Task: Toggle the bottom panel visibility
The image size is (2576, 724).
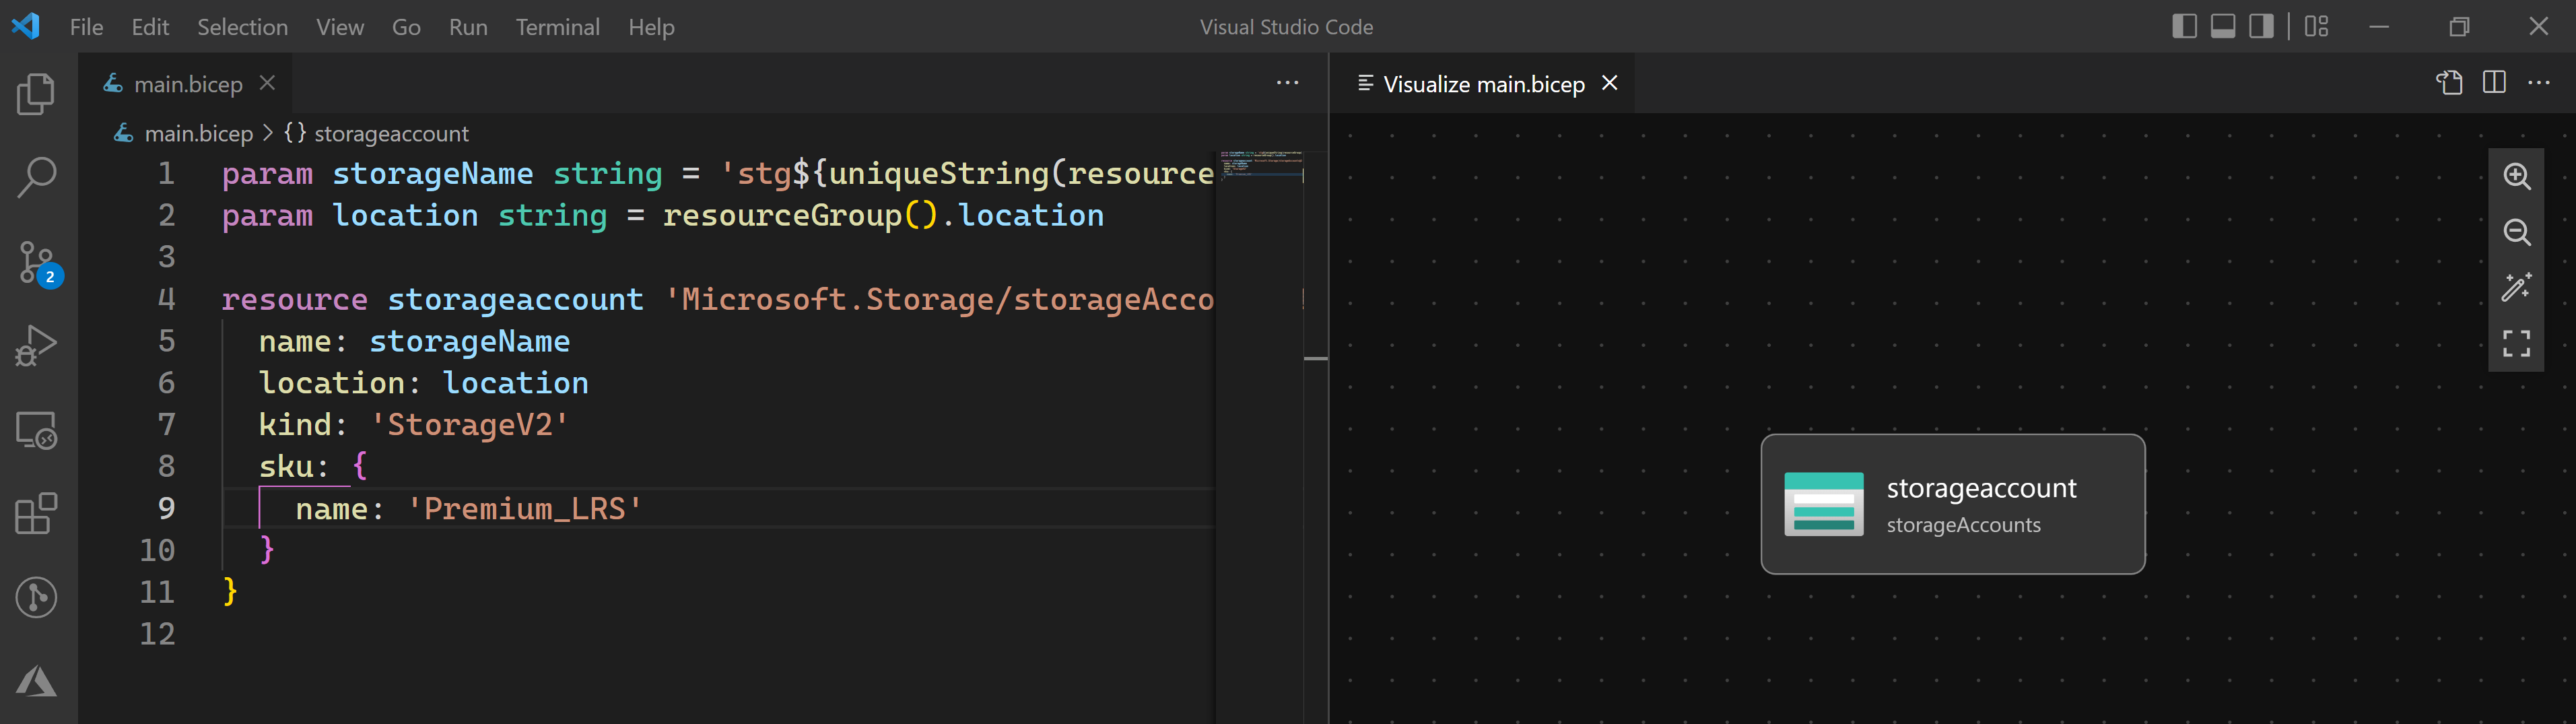Action: [x=2223, y=26]
